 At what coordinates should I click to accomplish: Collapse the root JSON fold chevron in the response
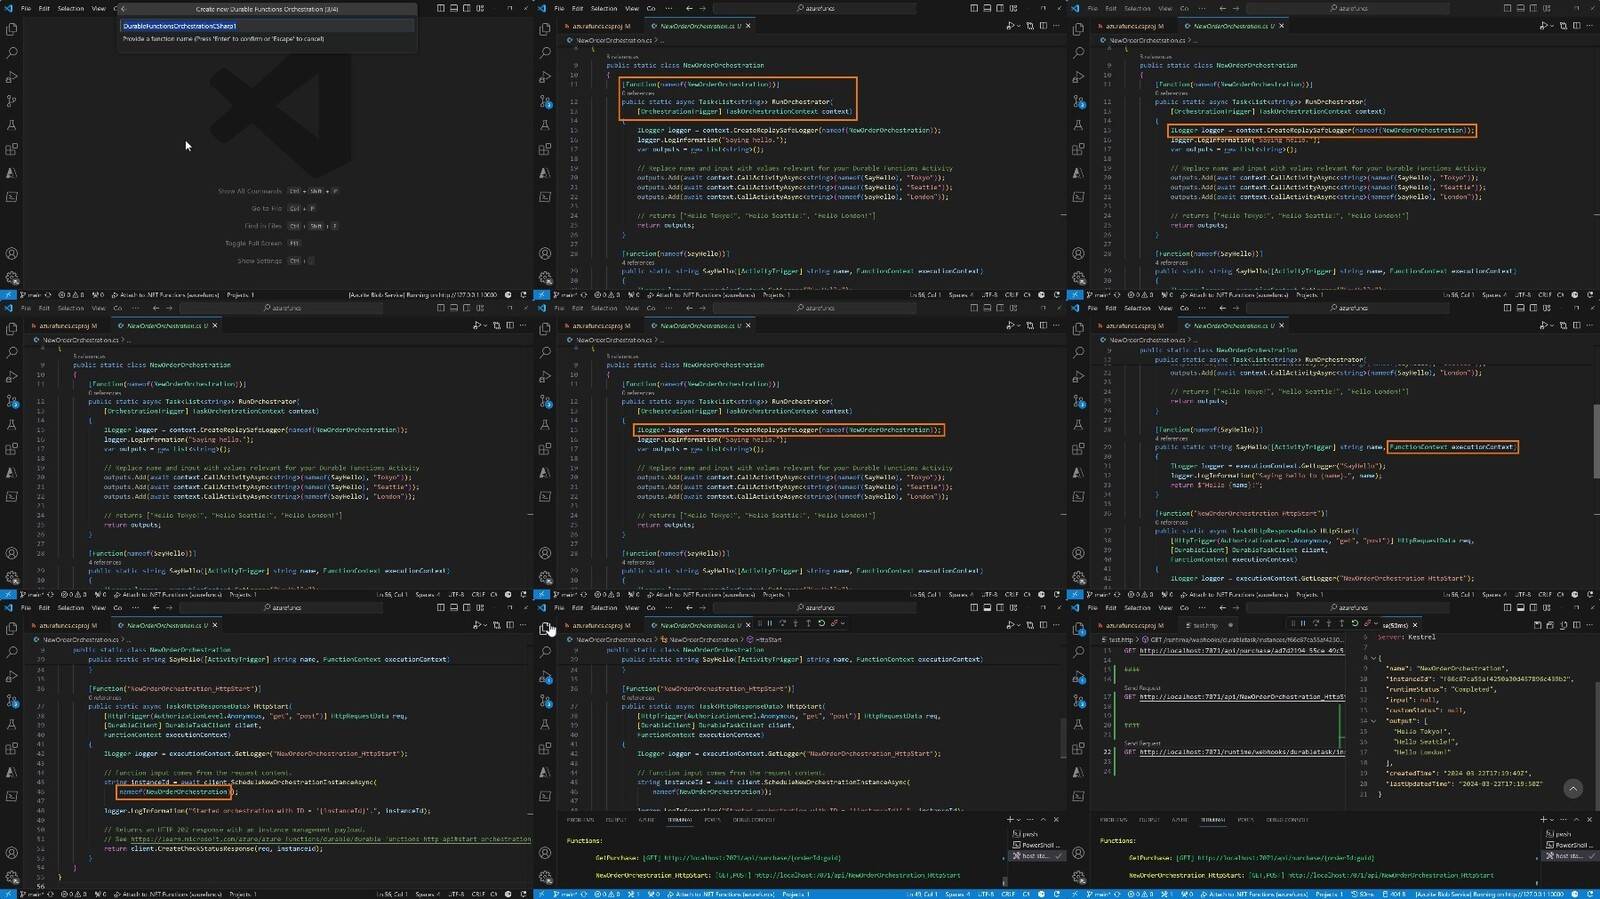1373,658
